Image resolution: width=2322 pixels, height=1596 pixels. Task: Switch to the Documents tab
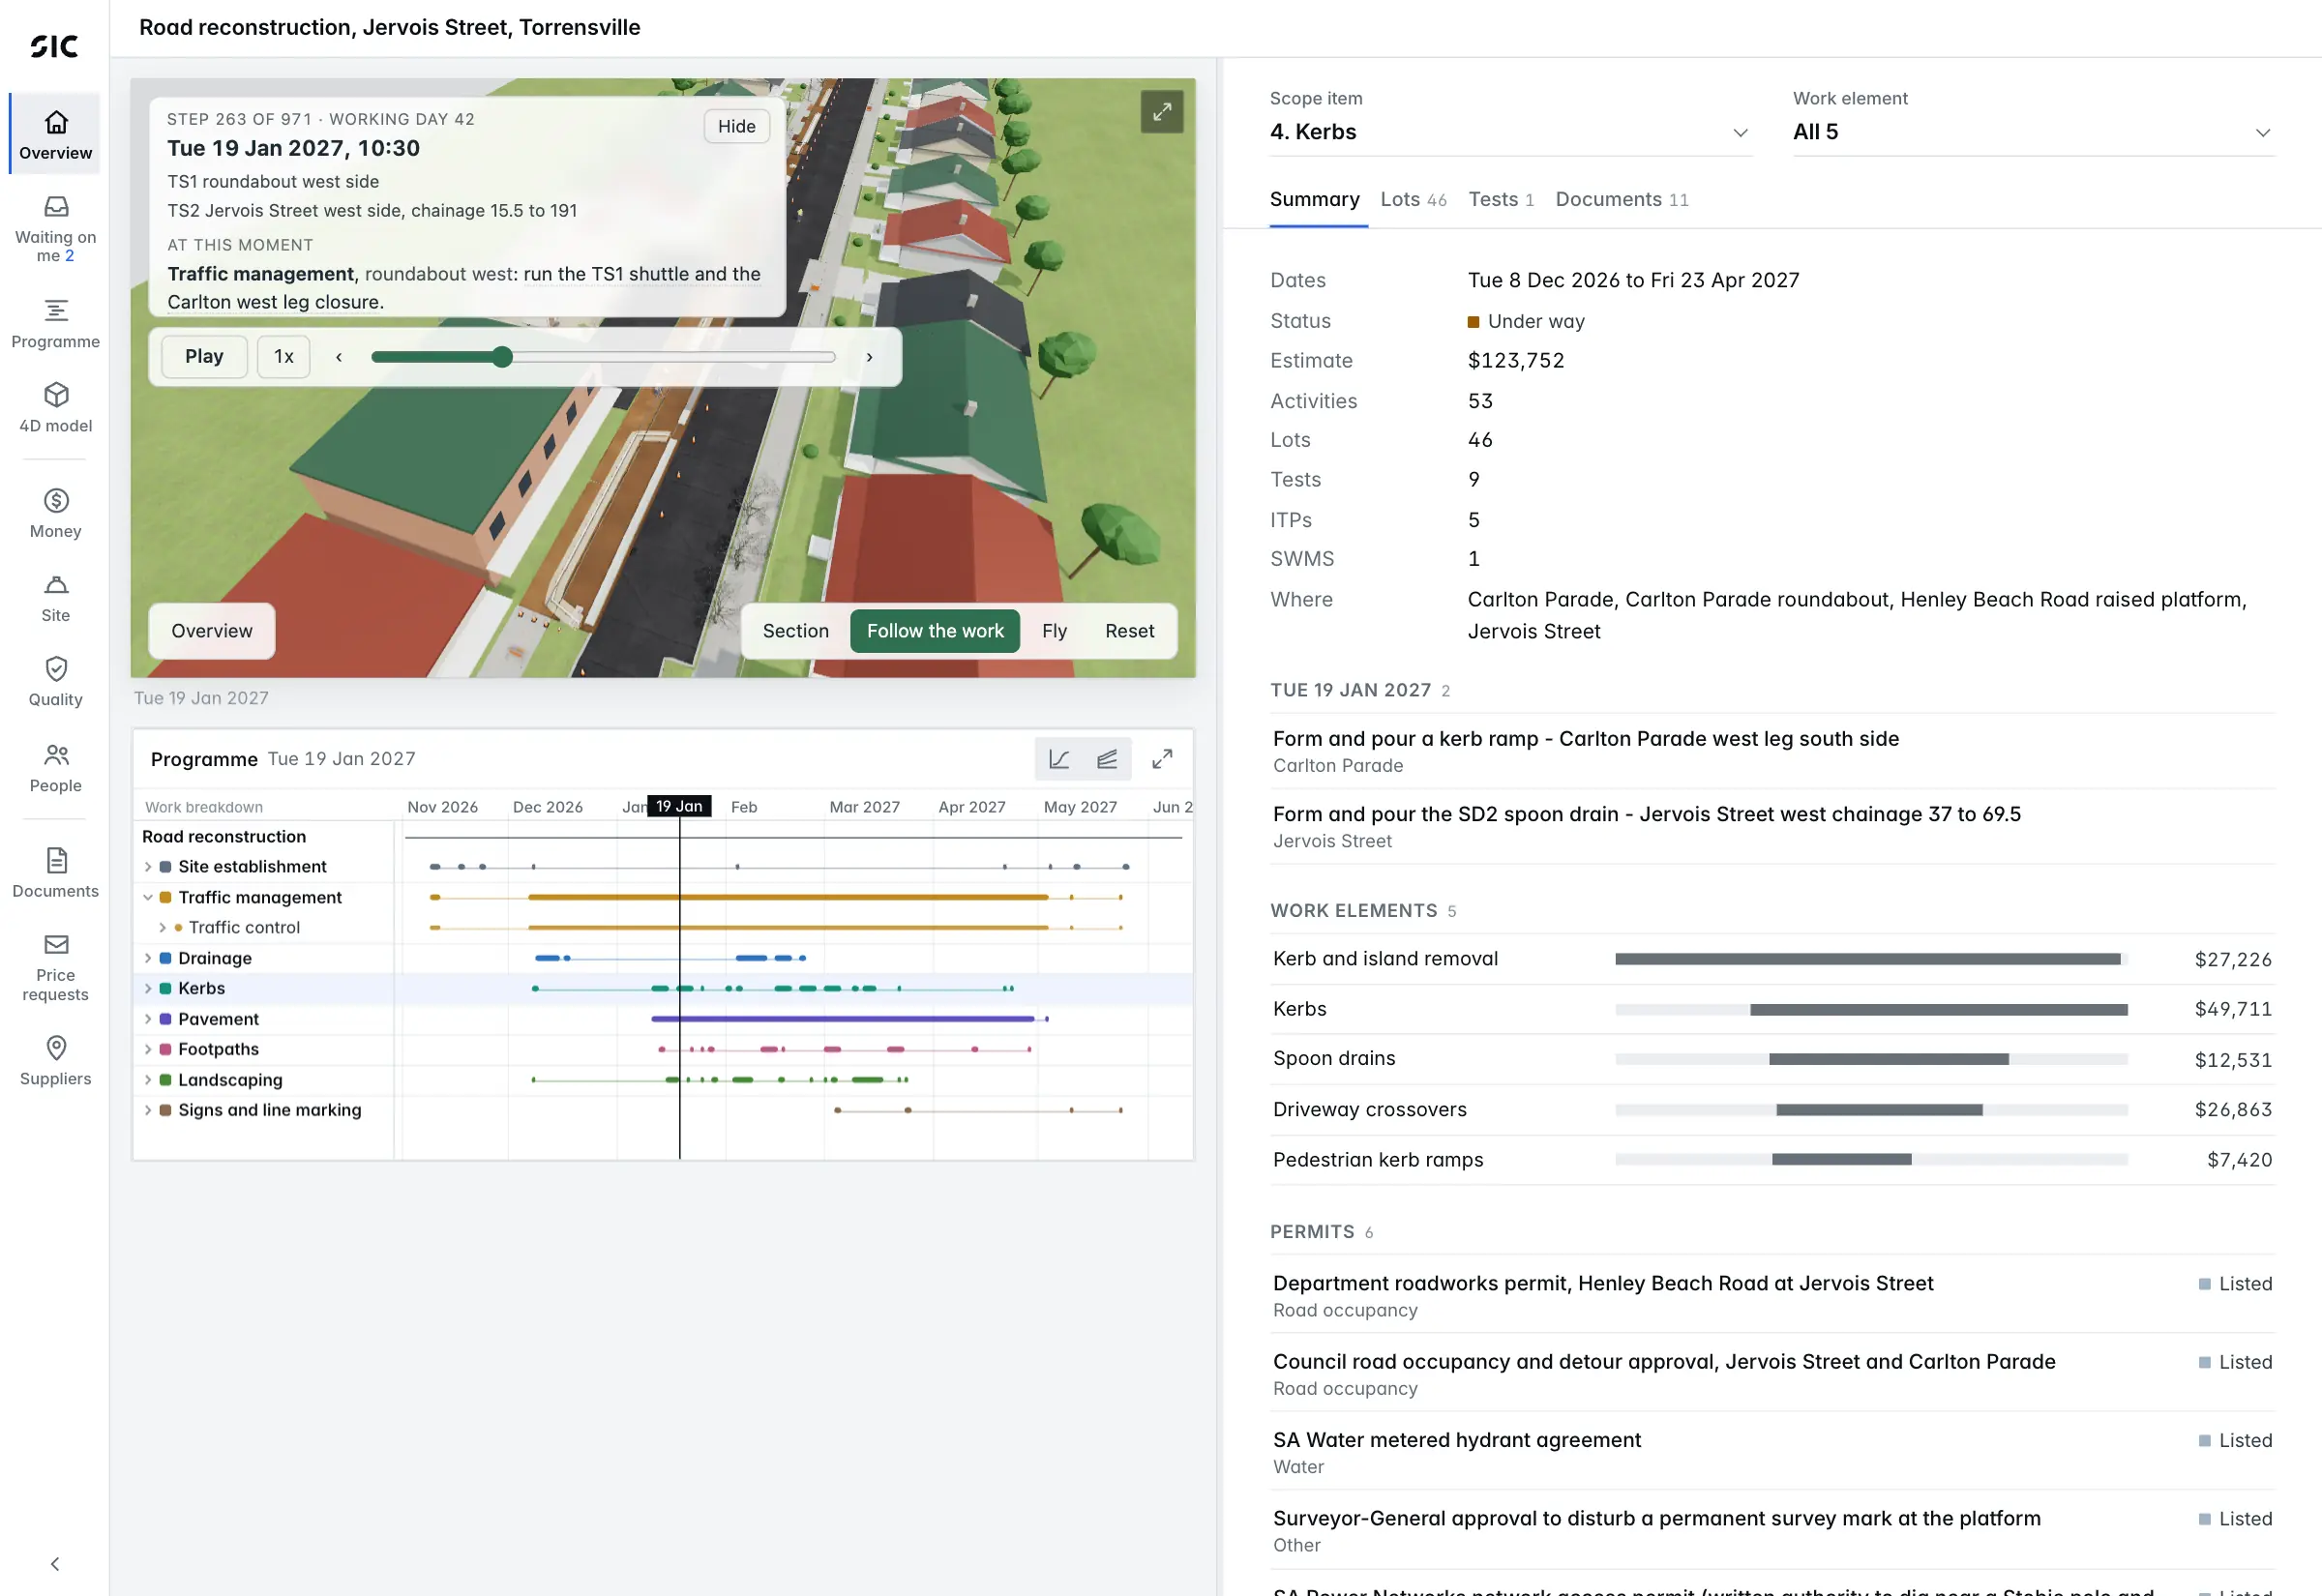[1622, 200]
